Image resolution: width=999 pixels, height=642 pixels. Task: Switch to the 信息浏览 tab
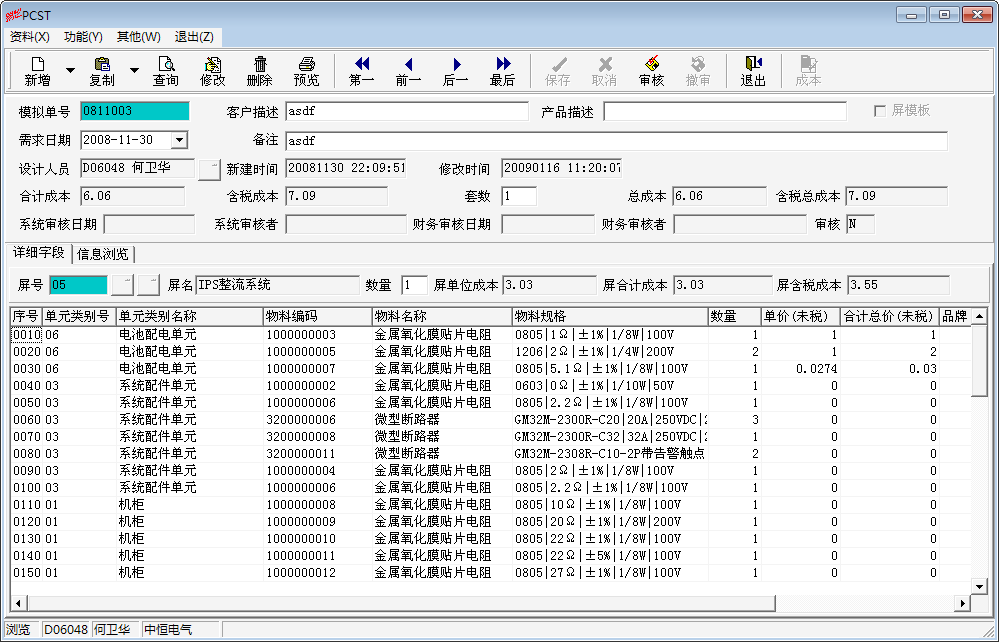103,254
